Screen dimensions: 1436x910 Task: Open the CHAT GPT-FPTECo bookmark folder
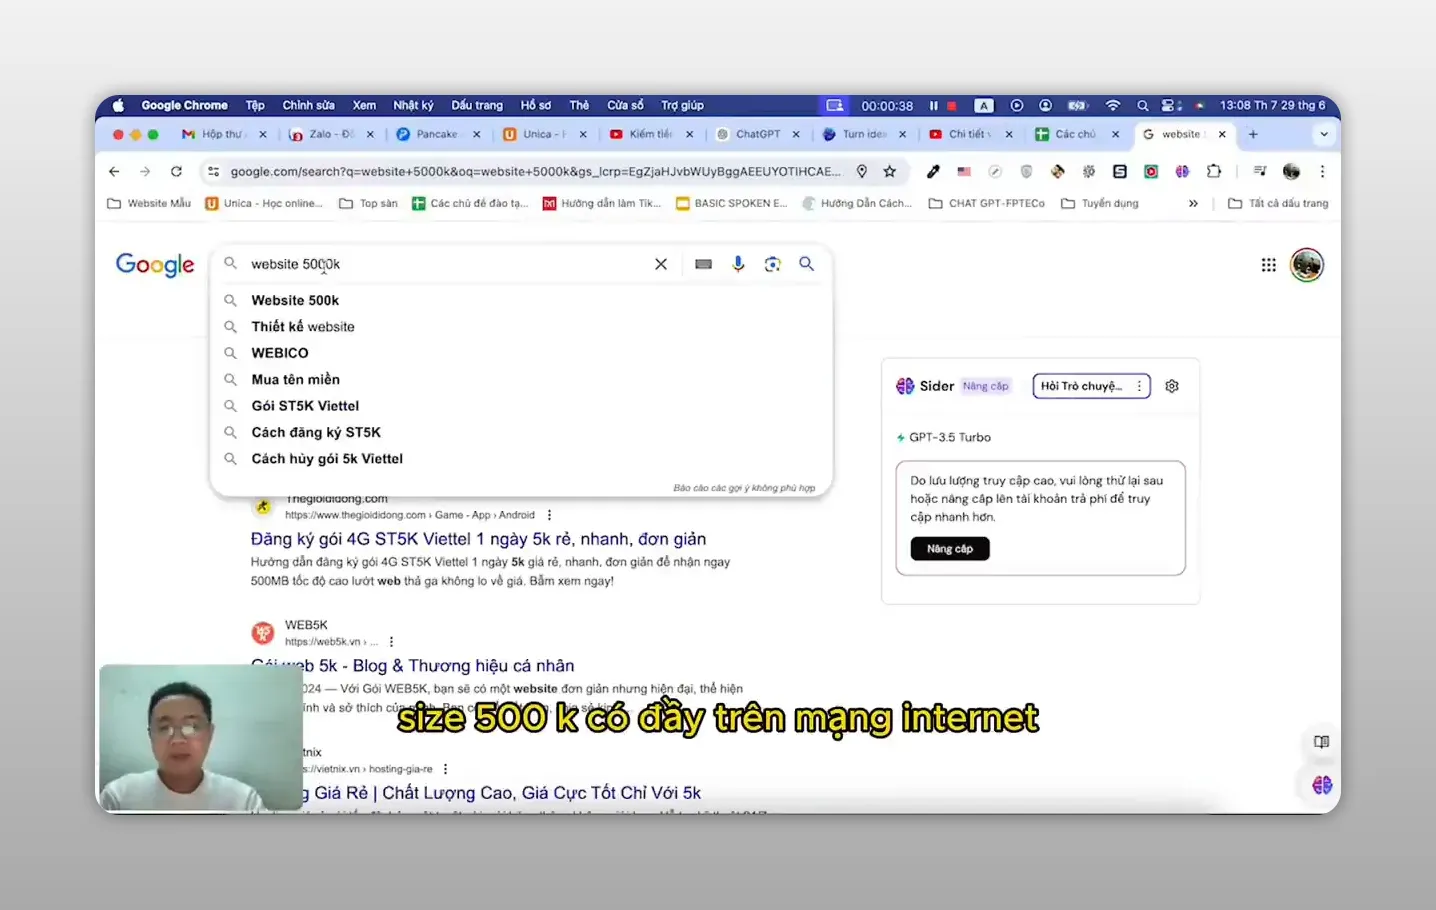pos(986,203)
